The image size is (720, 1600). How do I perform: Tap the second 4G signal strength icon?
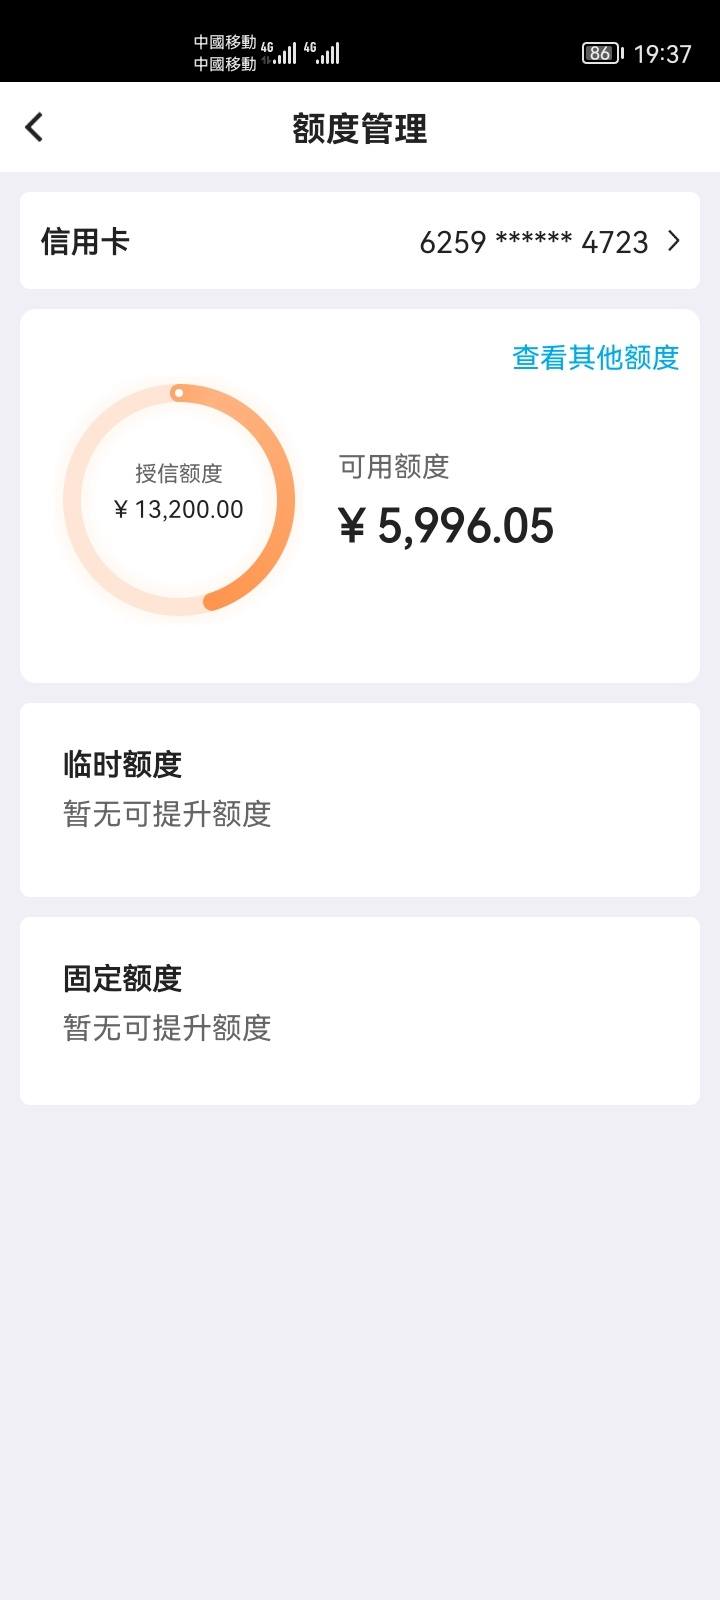322,53
